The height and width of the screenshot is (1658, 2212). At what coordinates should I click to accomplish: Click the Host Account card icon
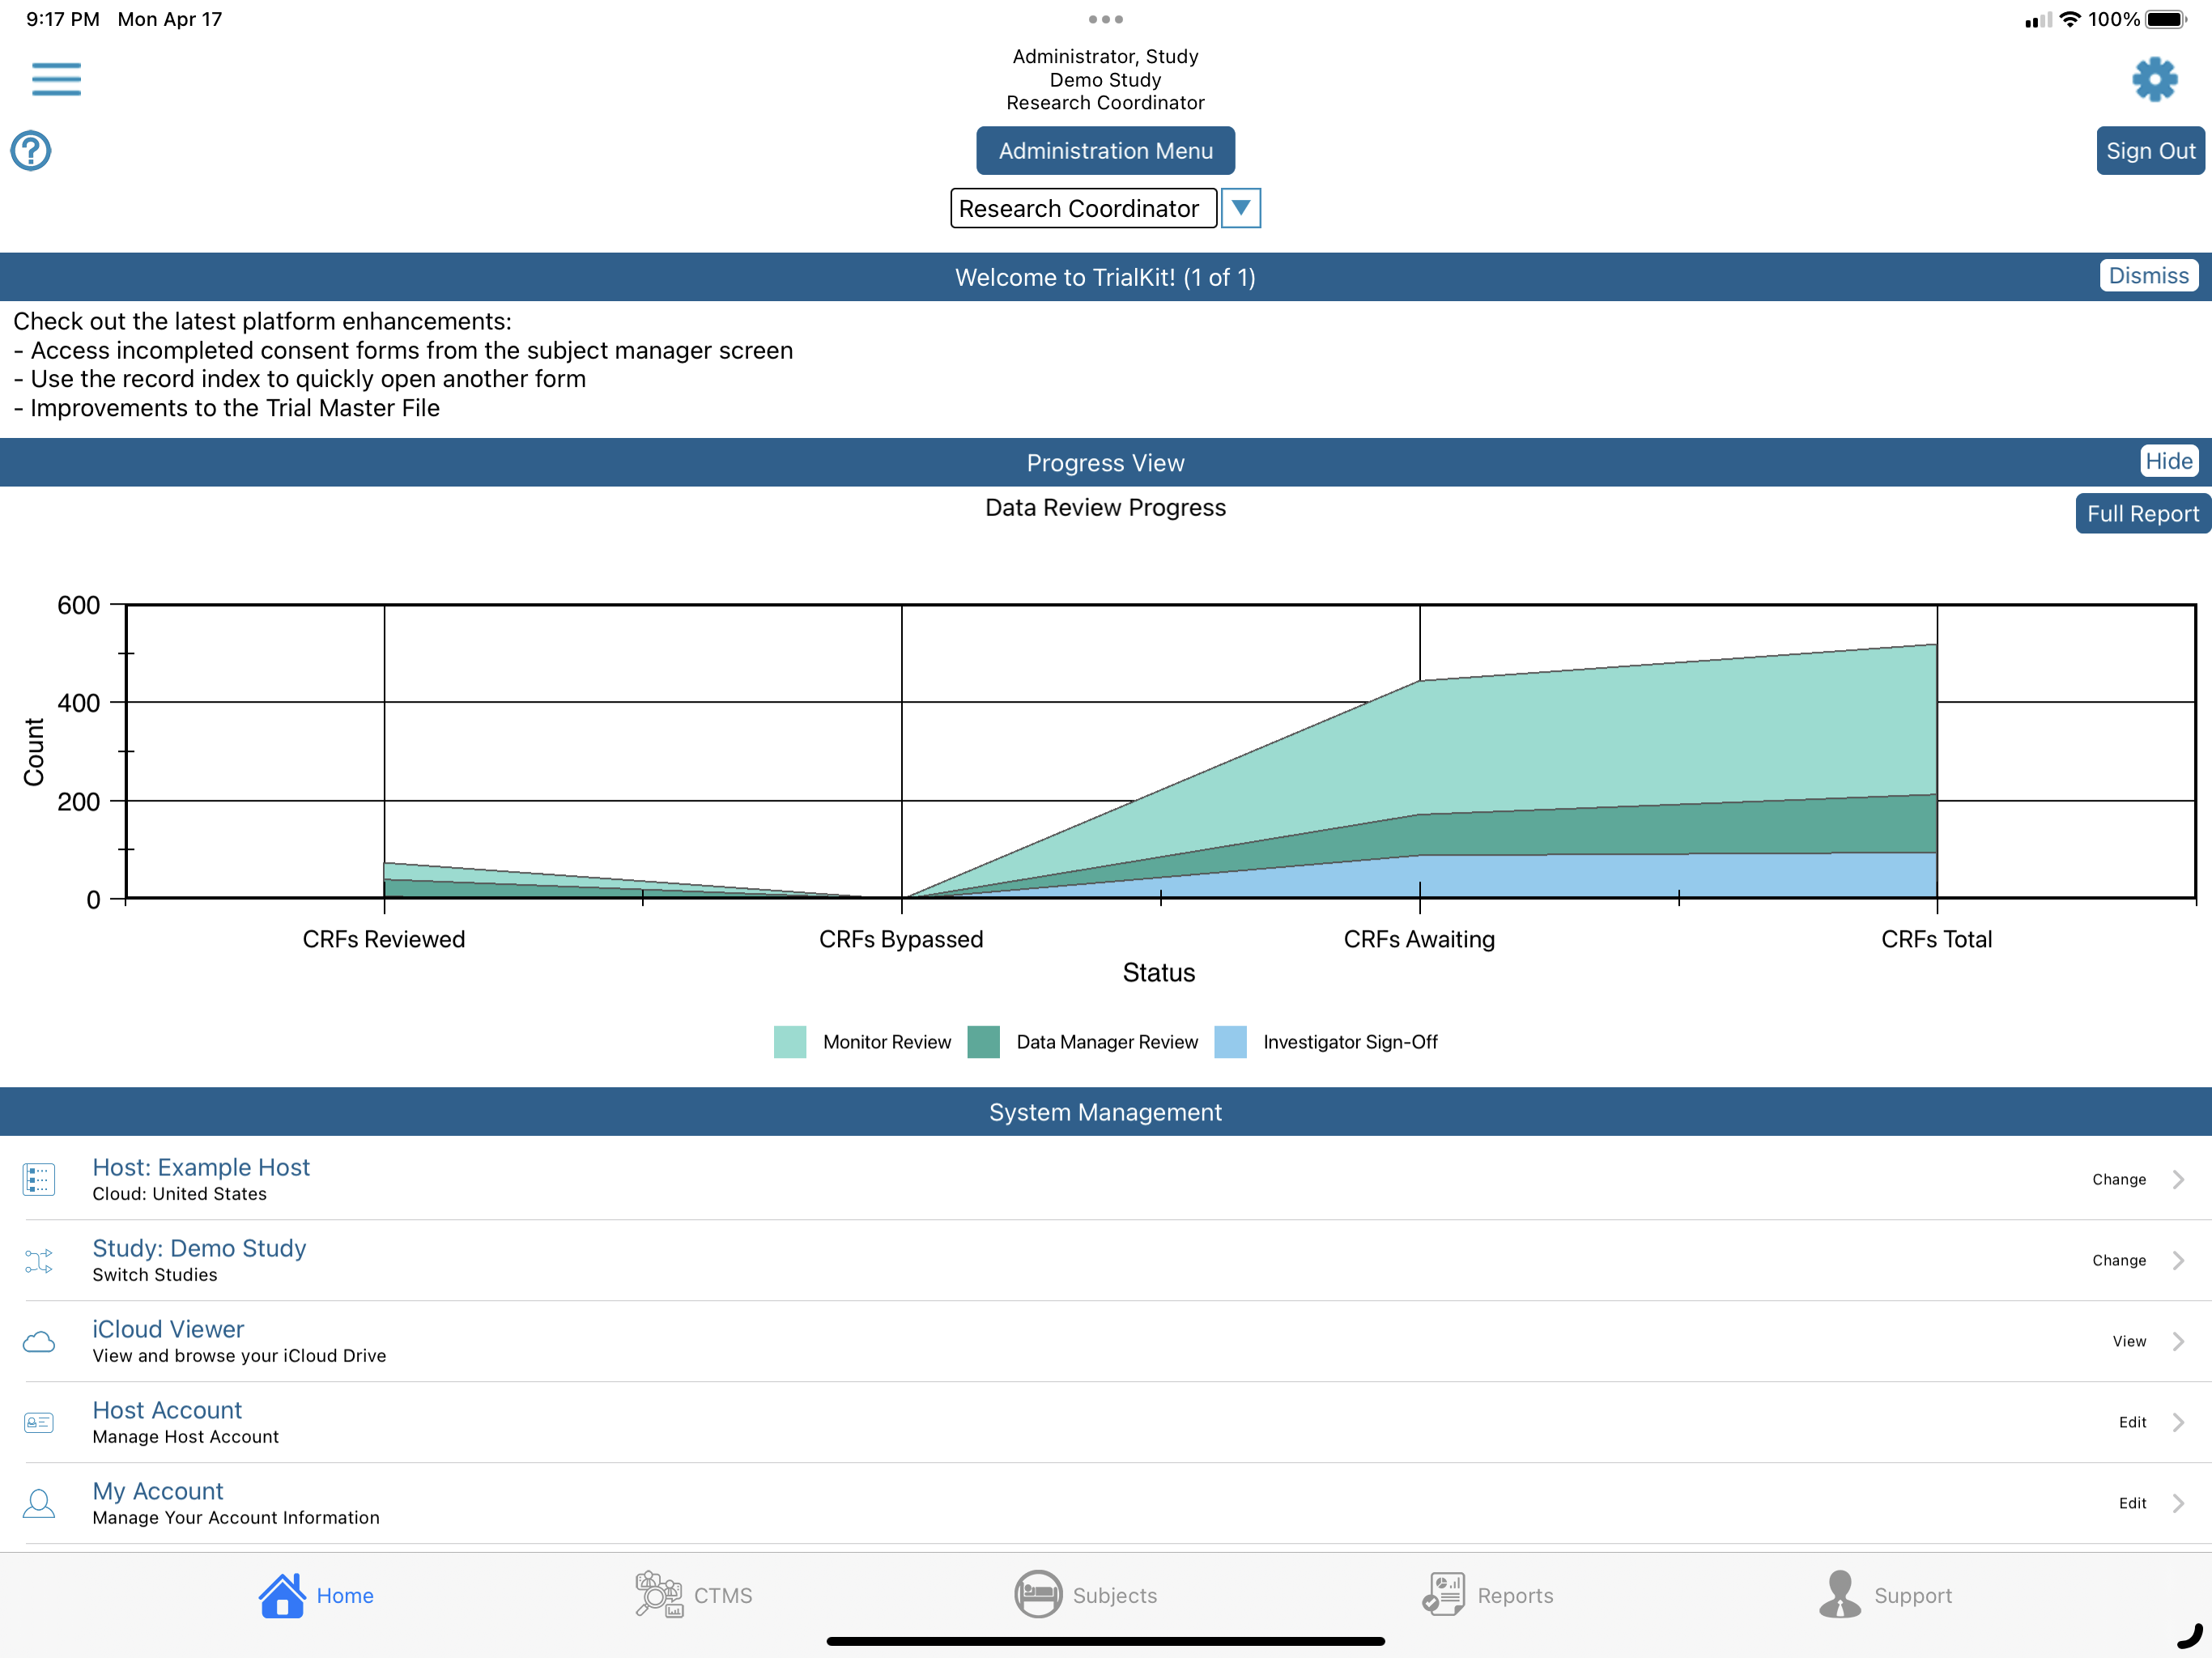tap(39, 1423)
